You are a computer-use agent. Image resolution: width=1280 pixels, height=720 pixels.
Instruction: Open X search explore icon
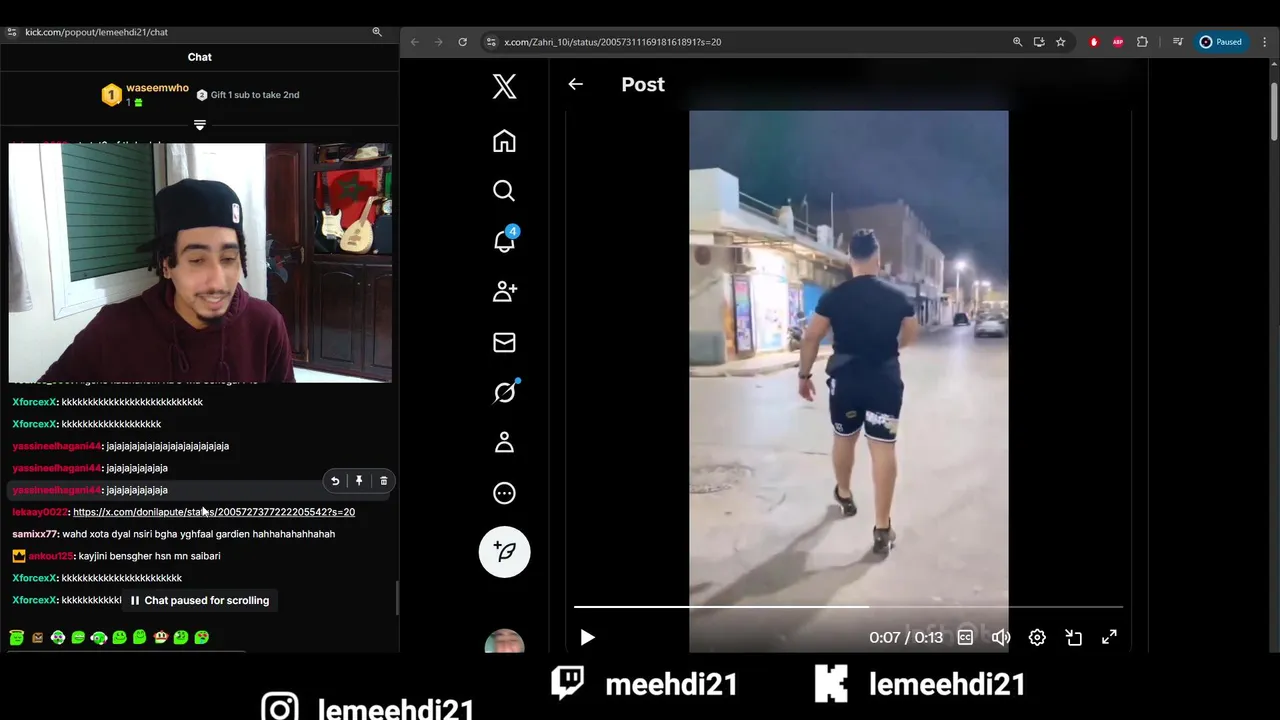click(x=504, y=191)
